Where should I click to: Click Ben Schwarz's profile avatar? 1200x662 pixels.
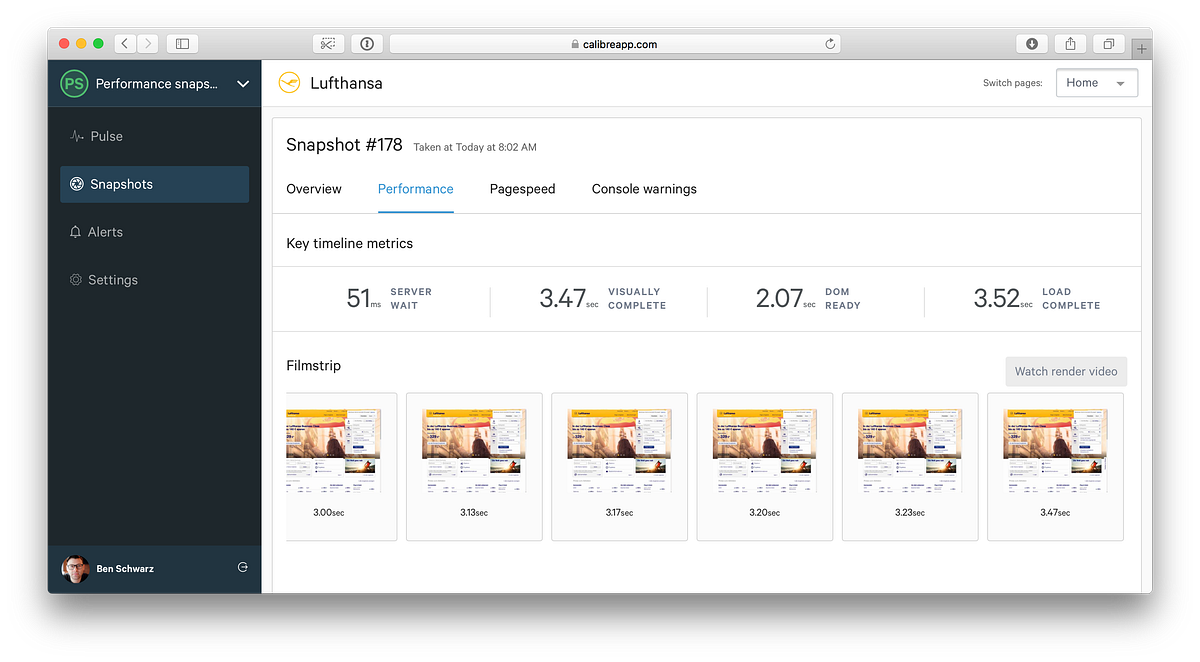click(x=75, y=567)
